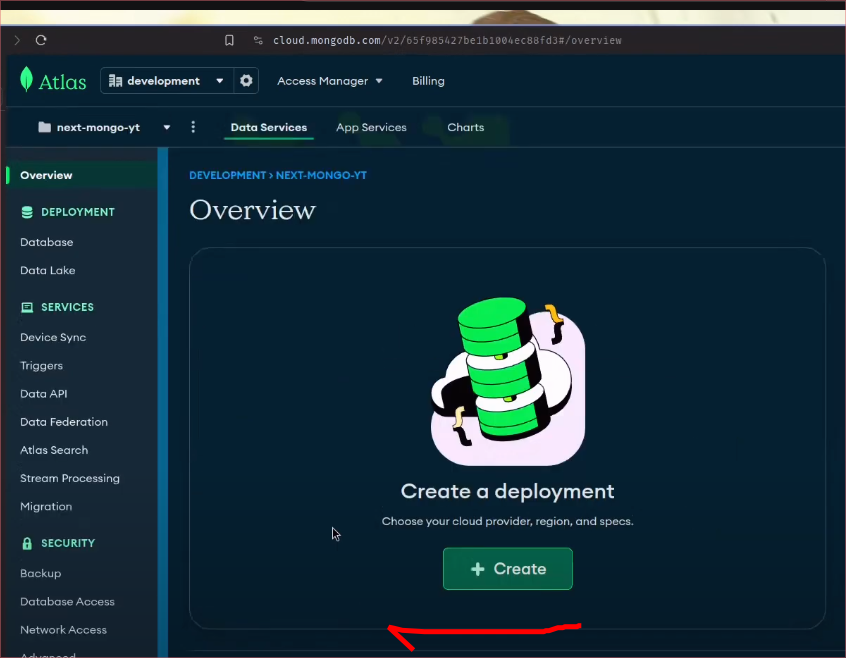846x658 pixels.
Task: Click the browser reload icon
Action: (41, 40)
